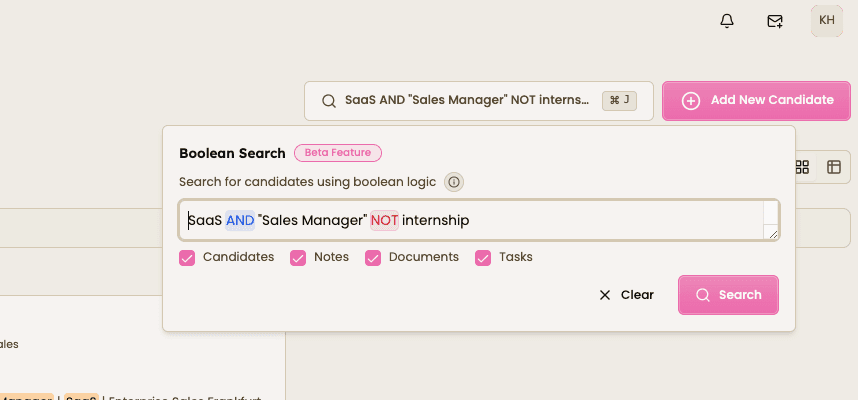Click the magnifier icon in the top search bar
This screenshot has height=400, width=858.
[328, 100]
